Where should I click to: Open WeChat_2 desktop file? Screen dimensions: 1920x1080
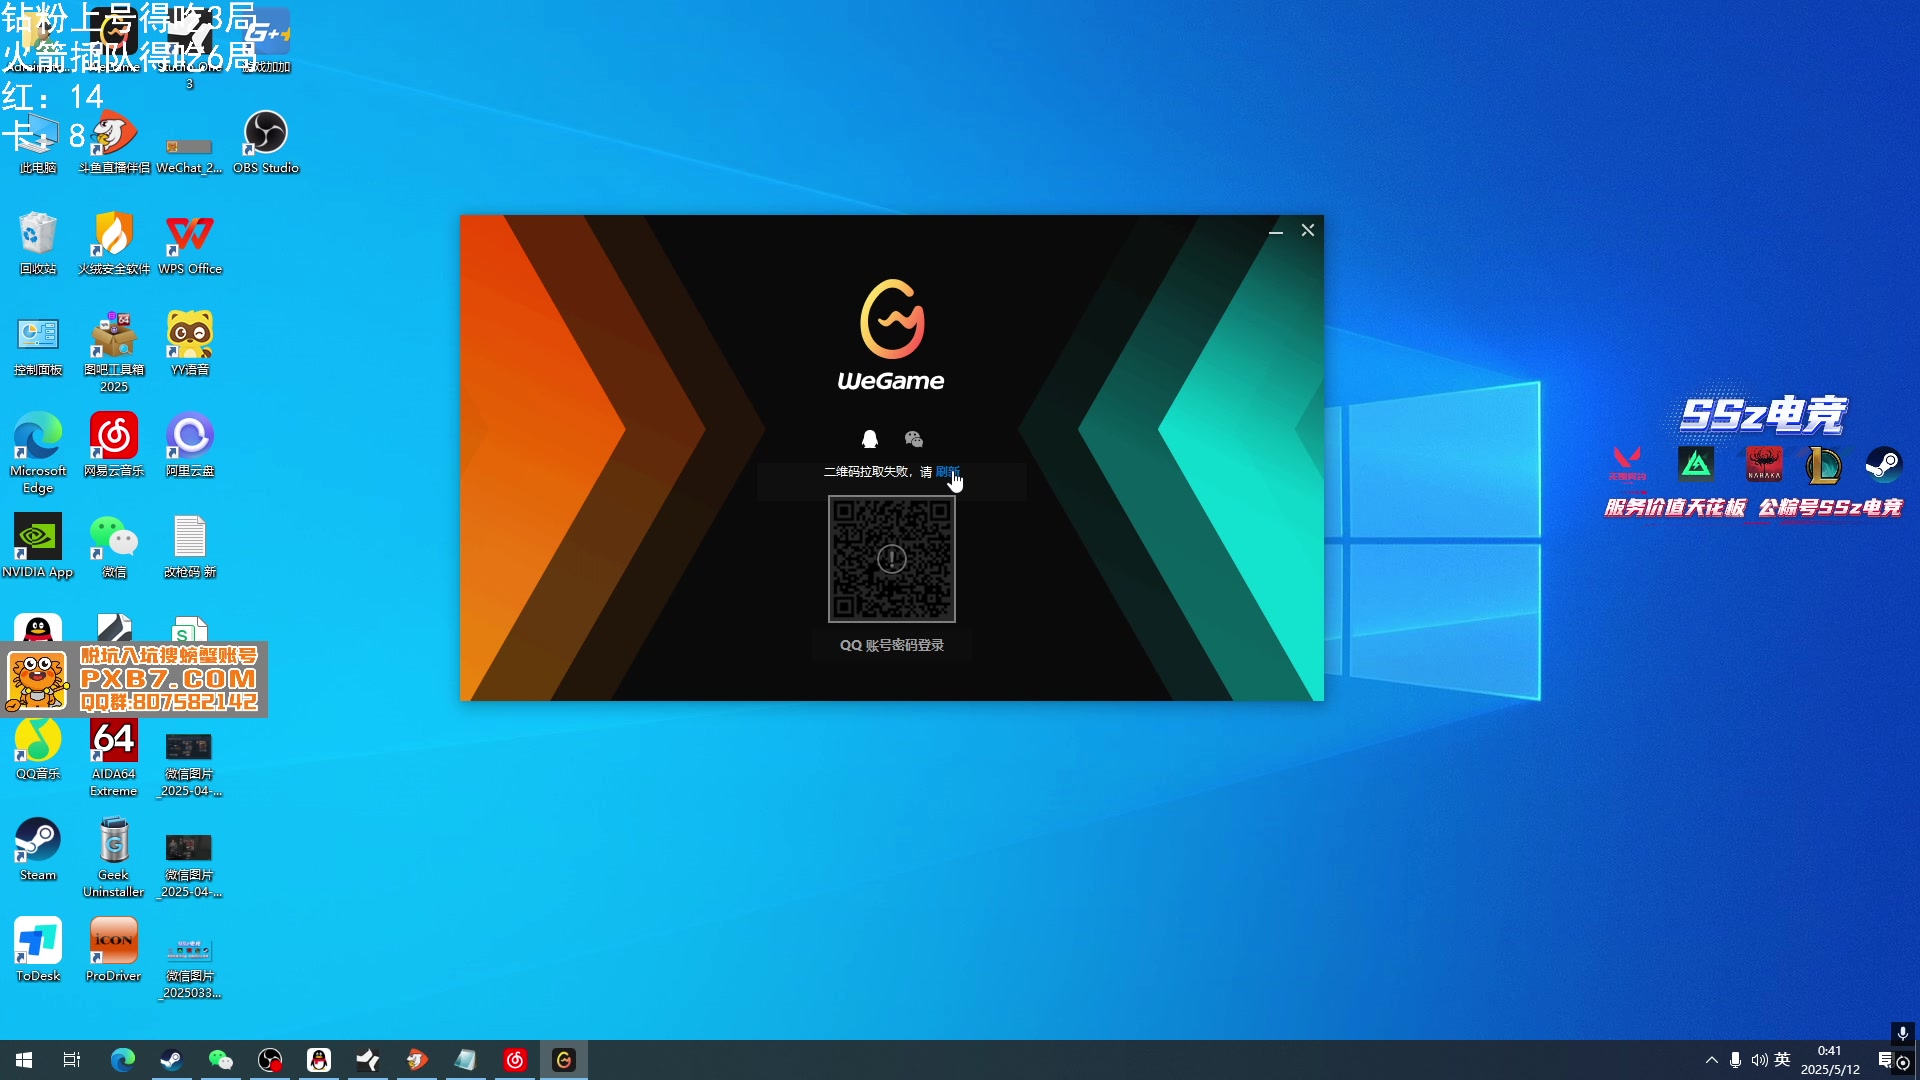189,155
